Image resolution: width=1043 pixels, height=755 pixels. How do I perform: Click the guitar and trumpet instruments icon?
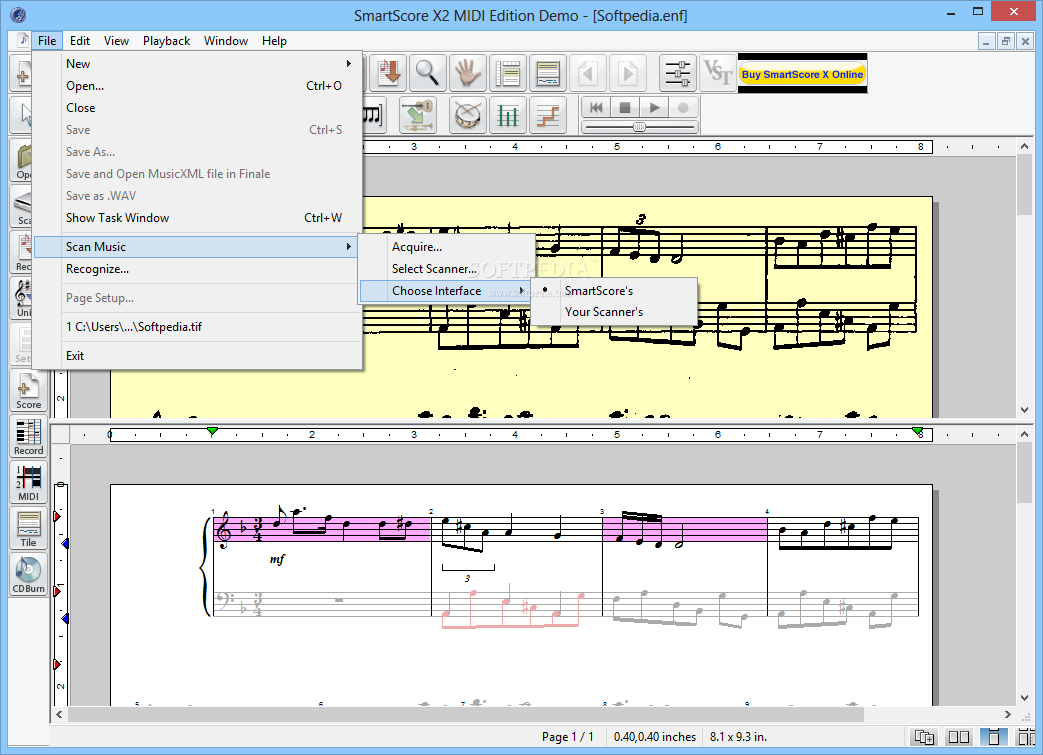tap(418, 116)
